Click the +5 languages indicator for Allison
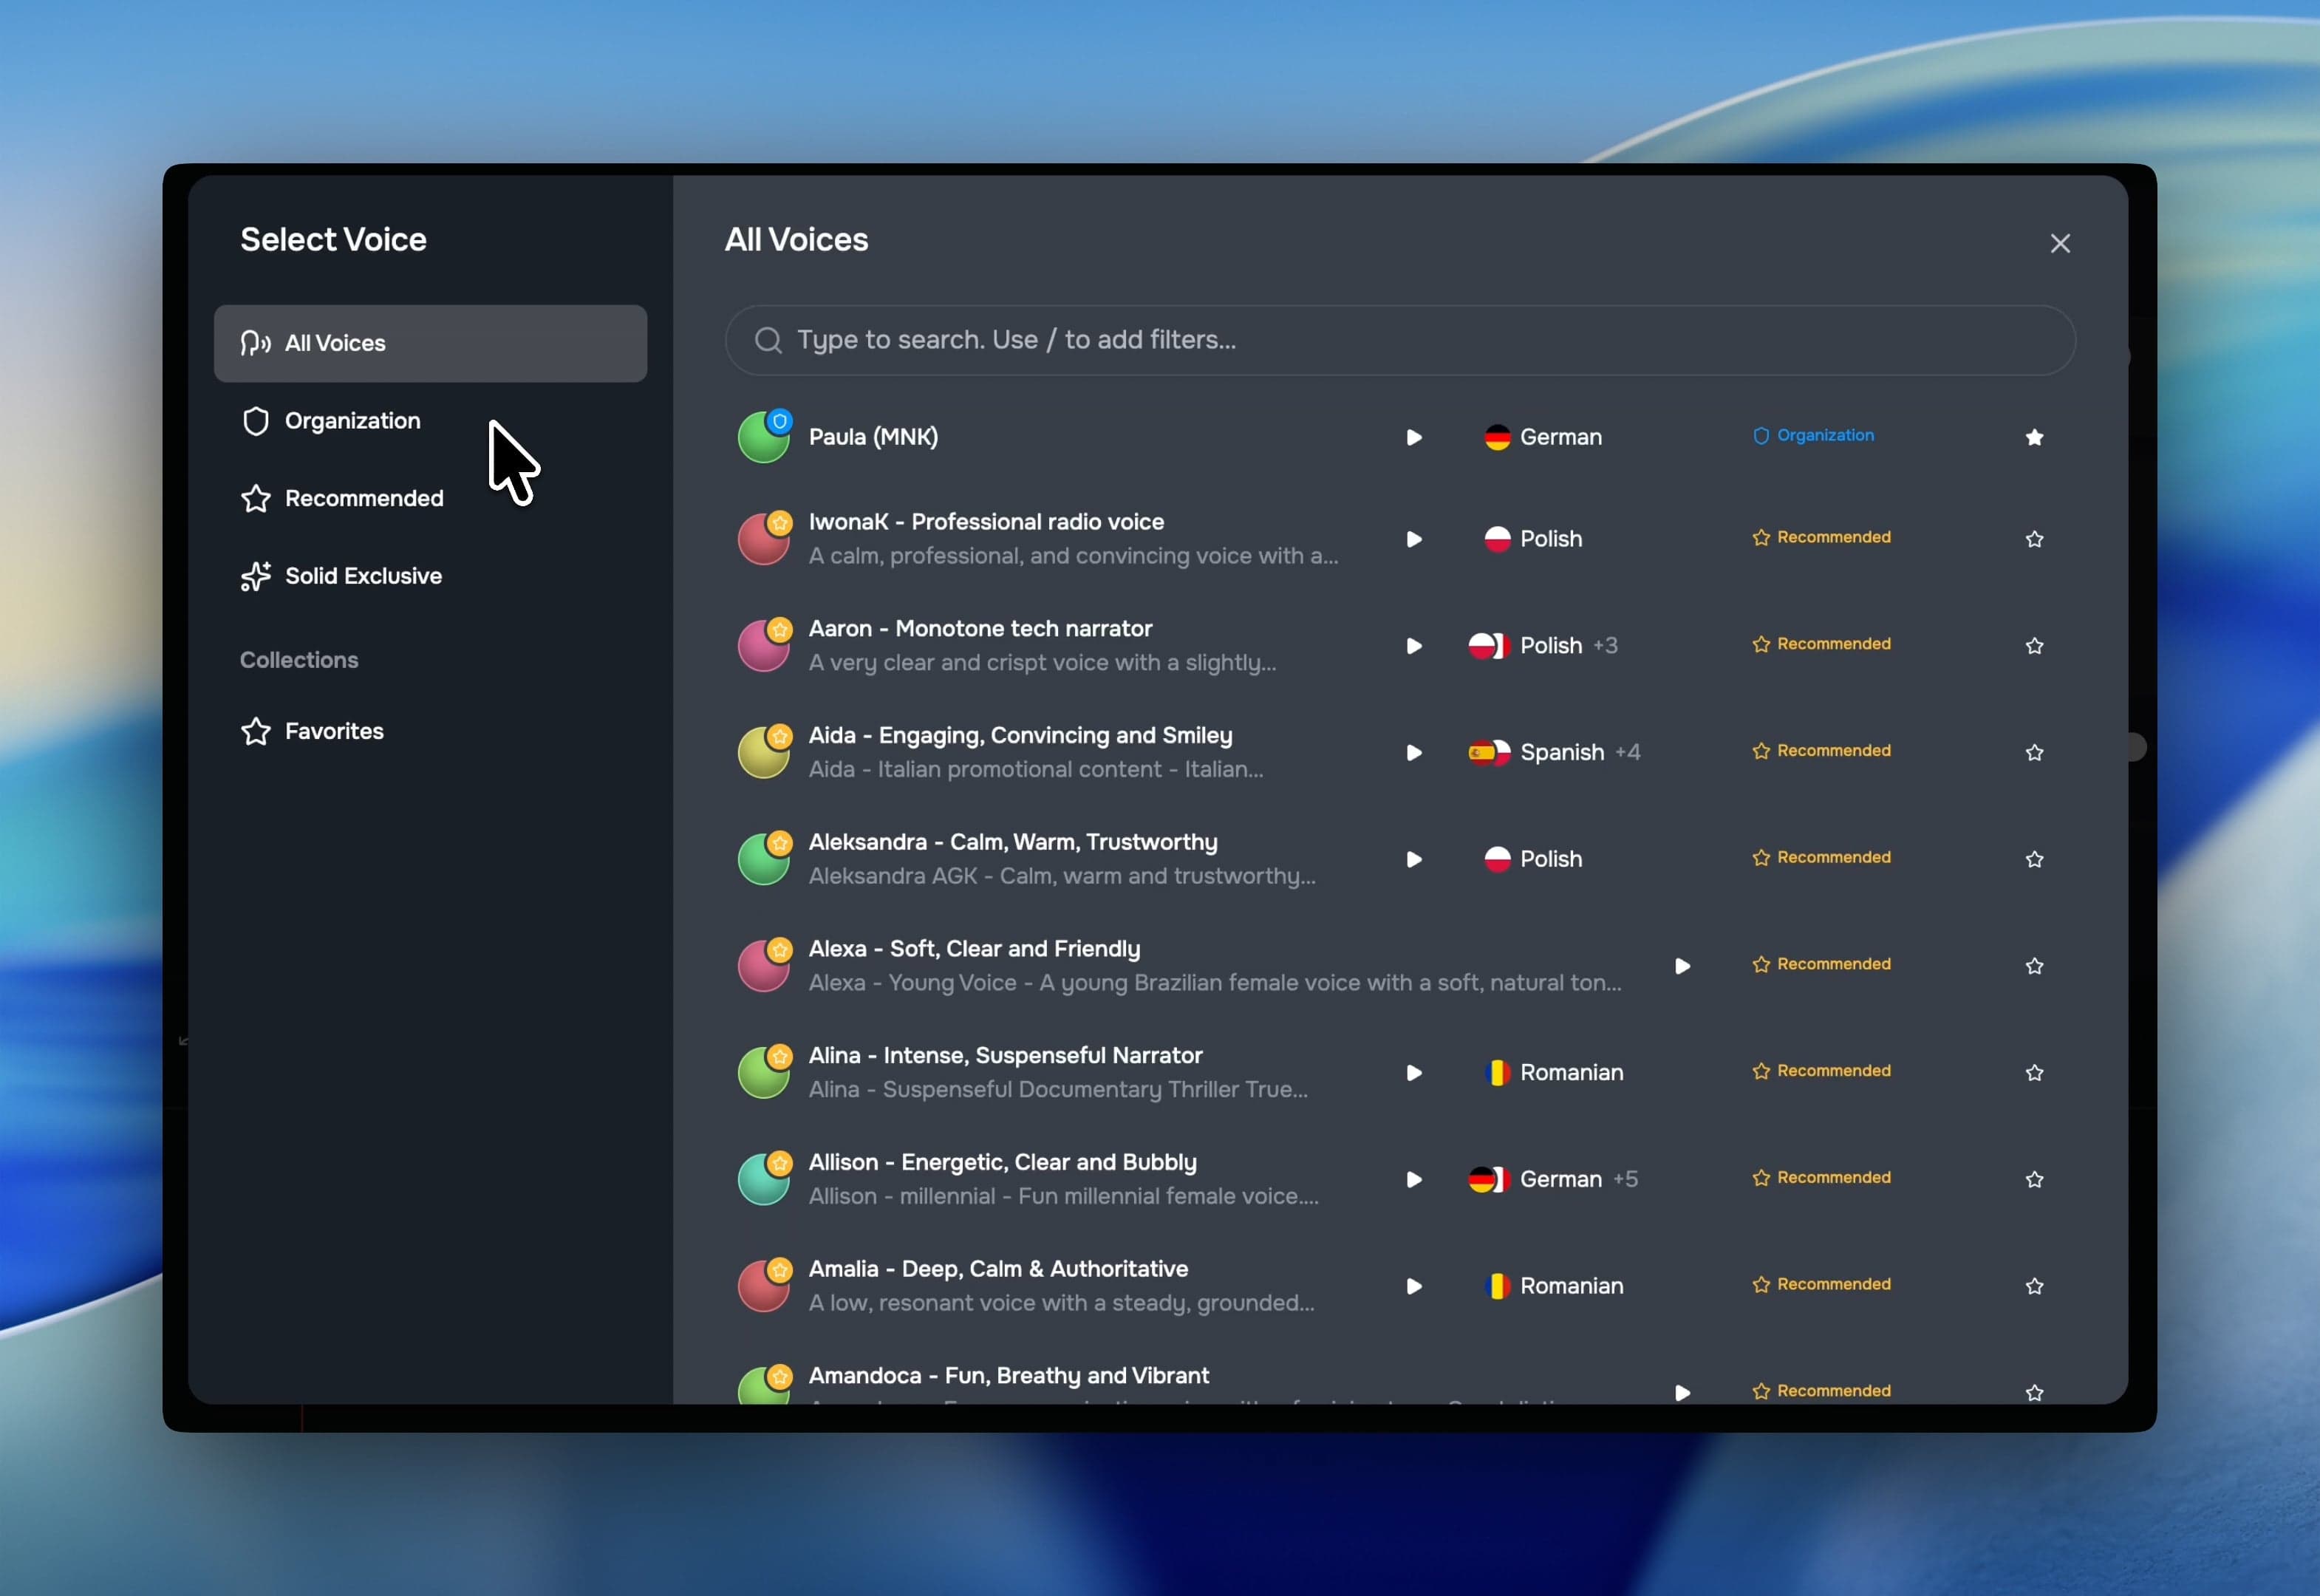Image resolution: width=2320 pixels, height=1596 pixels. click(1625, 1180)
